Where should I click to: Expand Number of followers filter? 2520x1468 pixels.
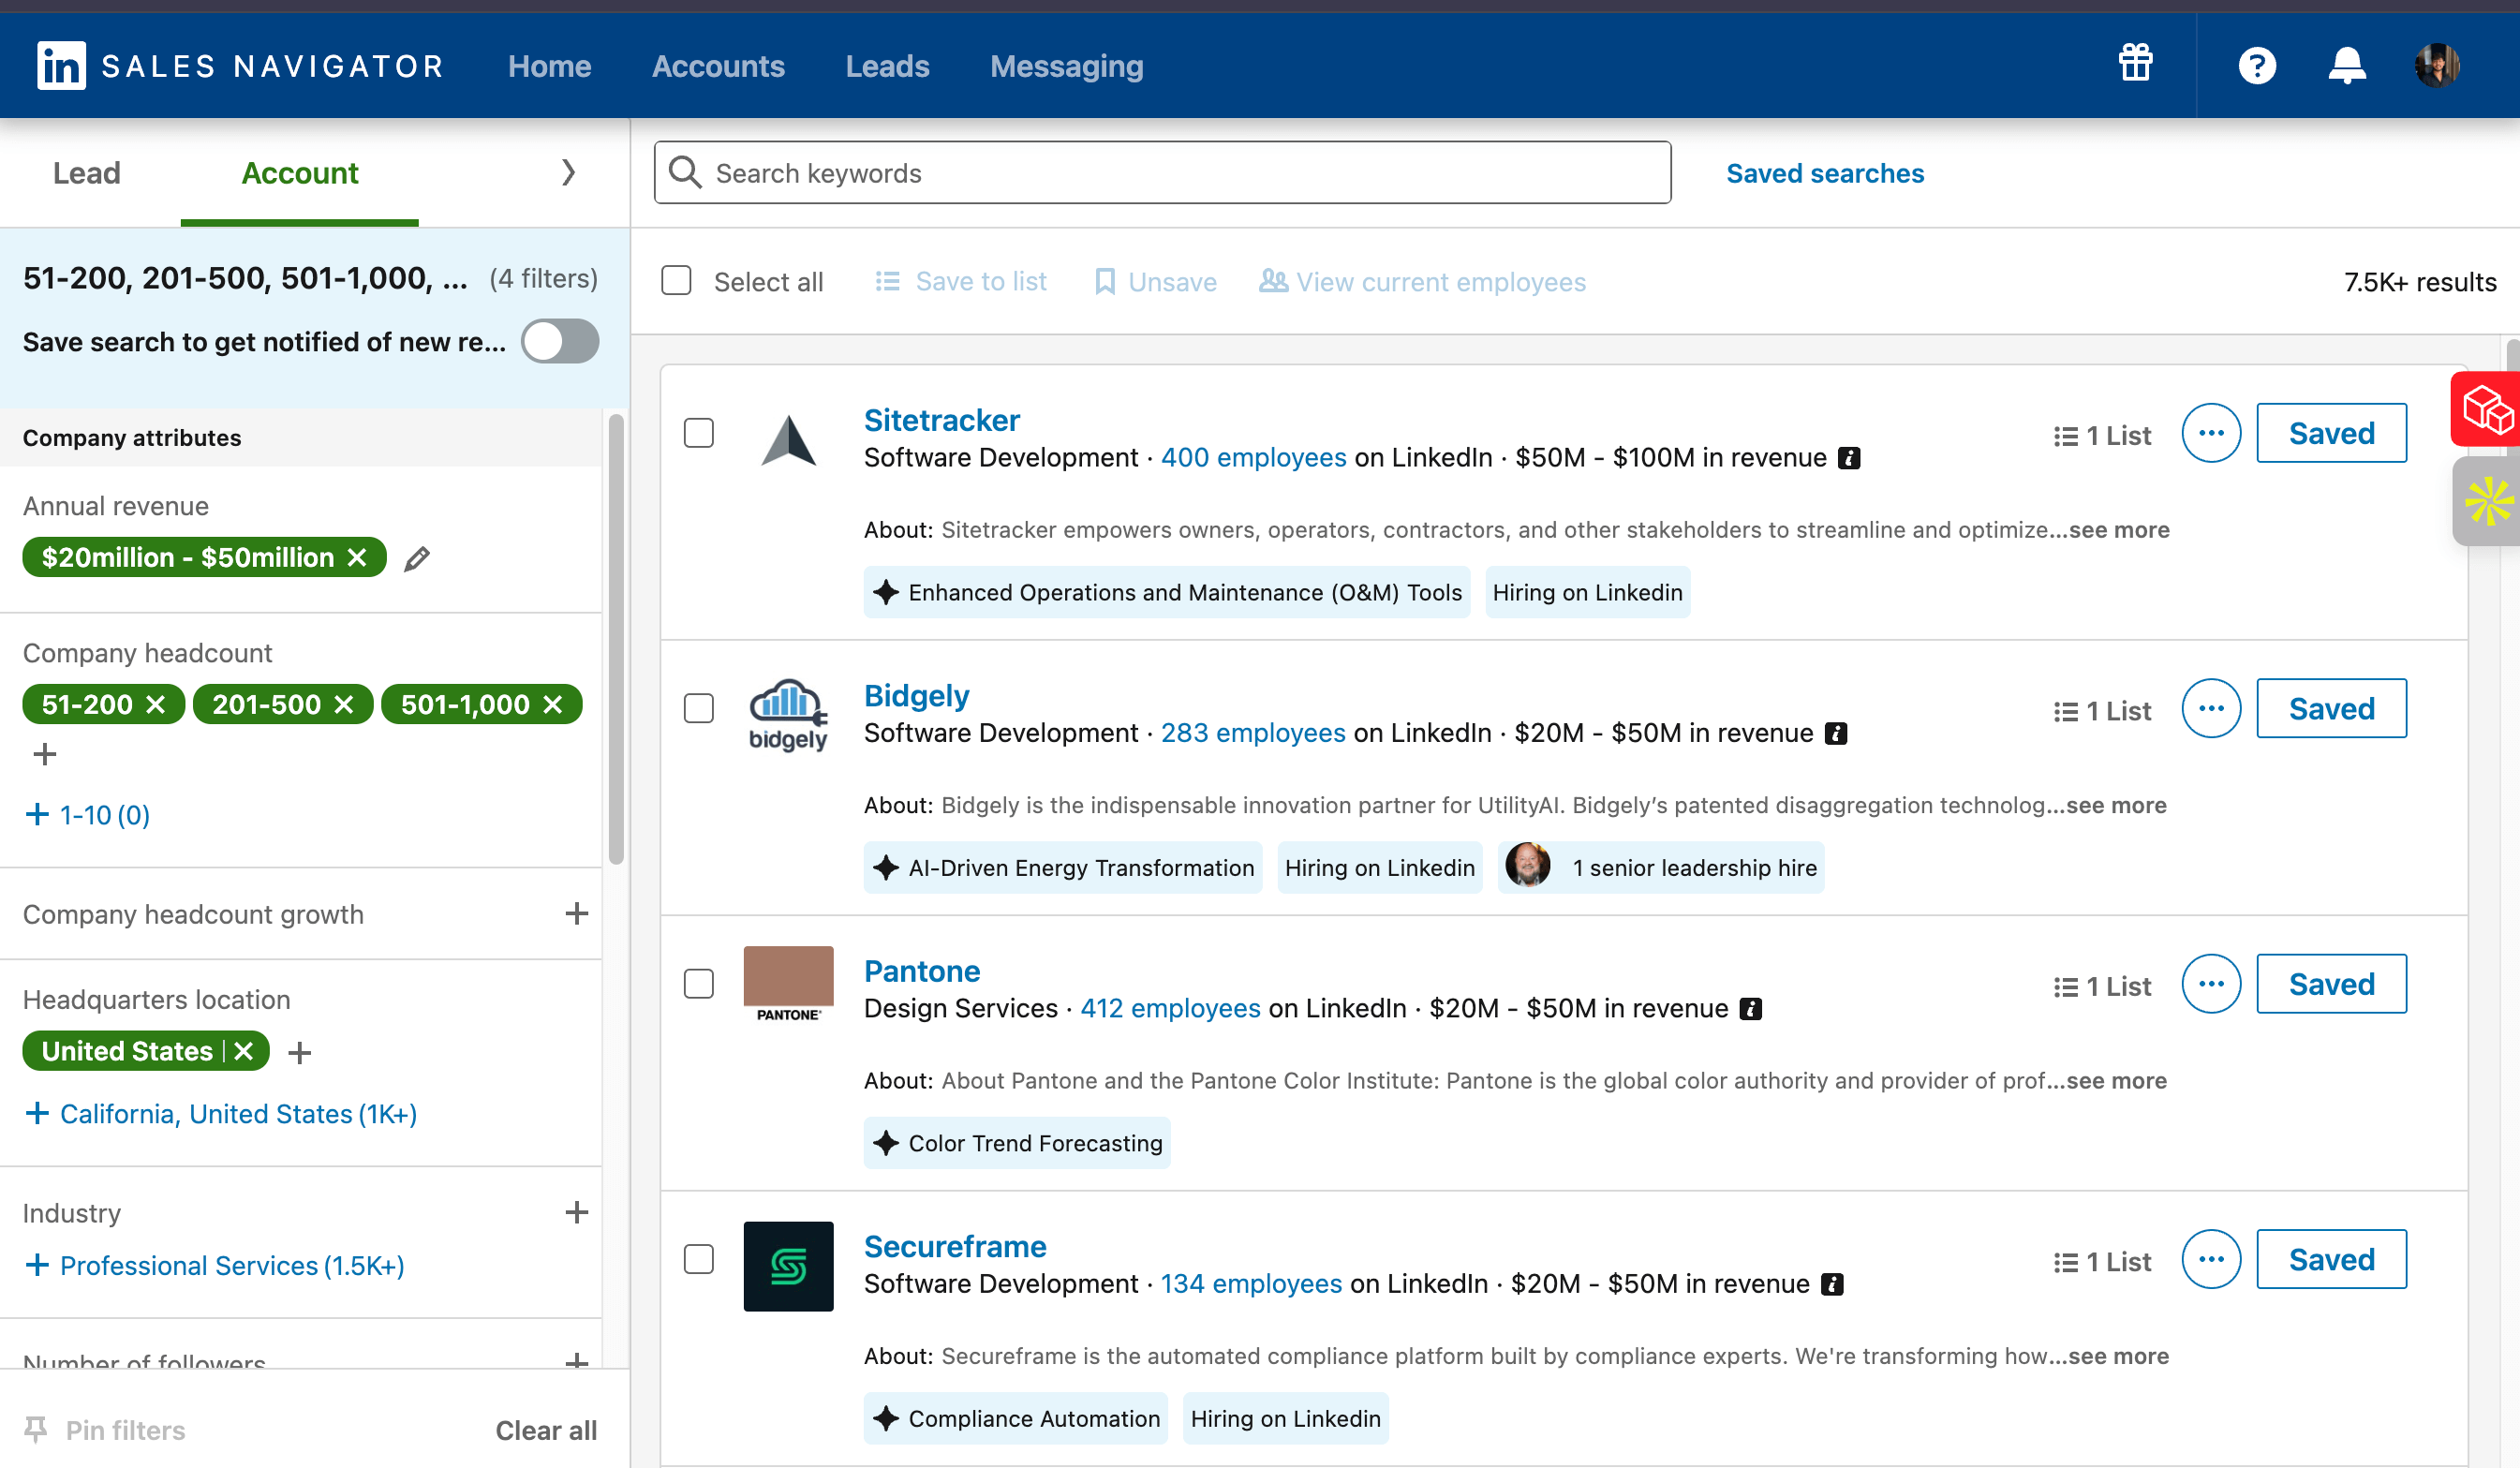click(x=576, y=1360)
